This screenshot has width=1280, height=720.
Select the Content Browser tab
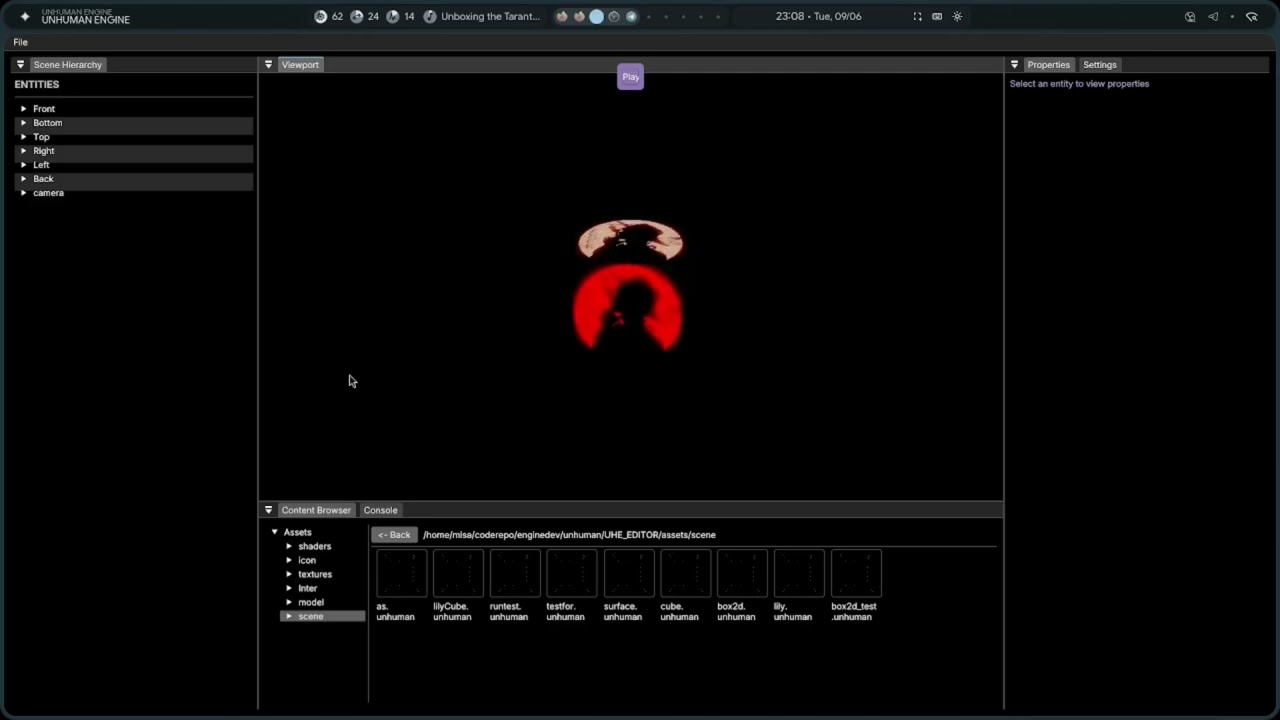point(316,510)
